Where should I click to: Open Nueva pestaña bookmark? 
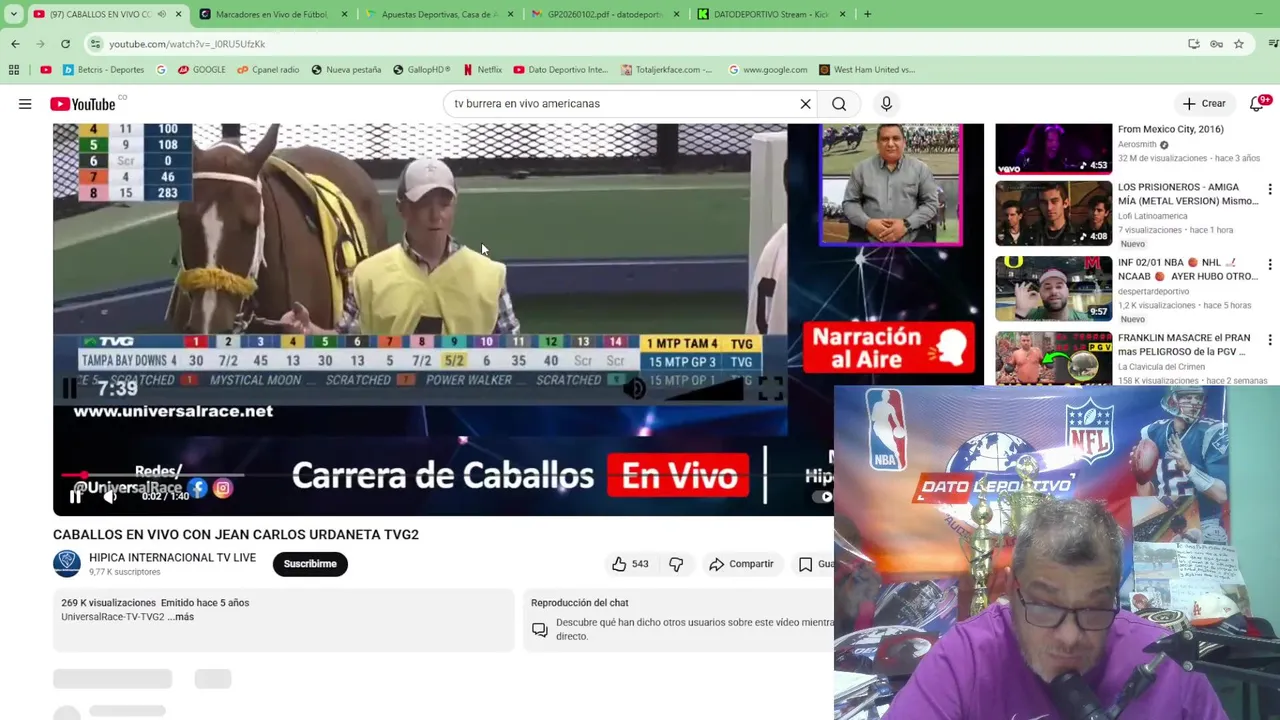pos(346,70)
